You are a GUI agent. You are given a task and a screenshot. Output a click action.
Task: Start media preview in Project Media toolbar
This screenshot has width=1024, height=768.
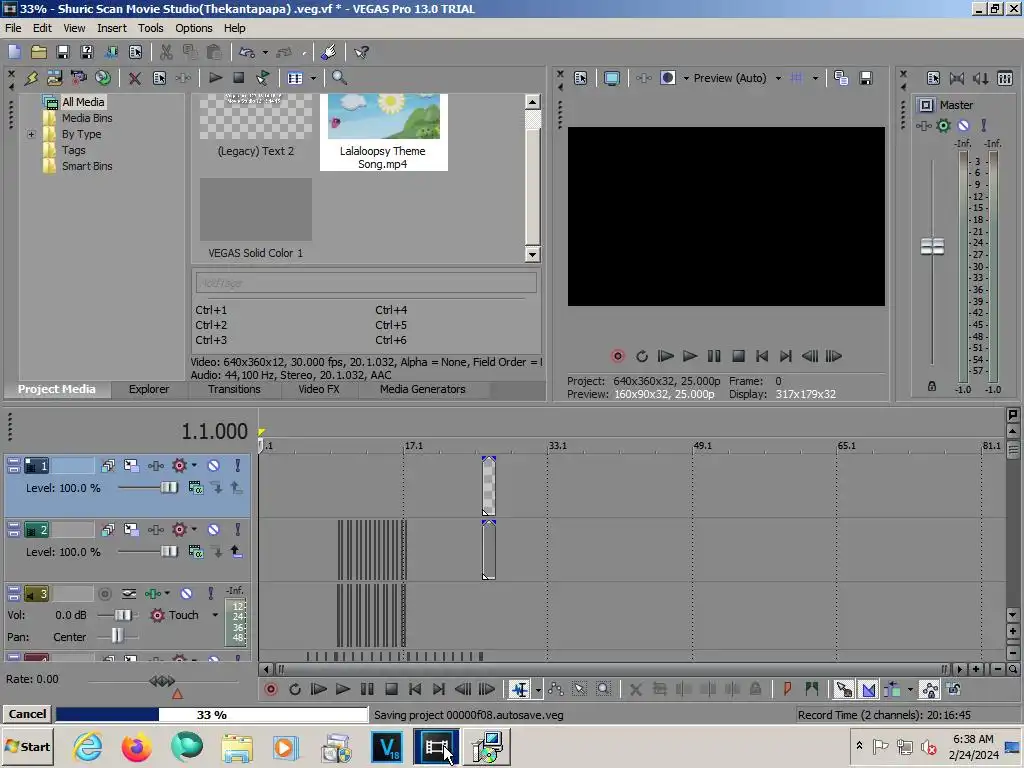pos(215,78)
